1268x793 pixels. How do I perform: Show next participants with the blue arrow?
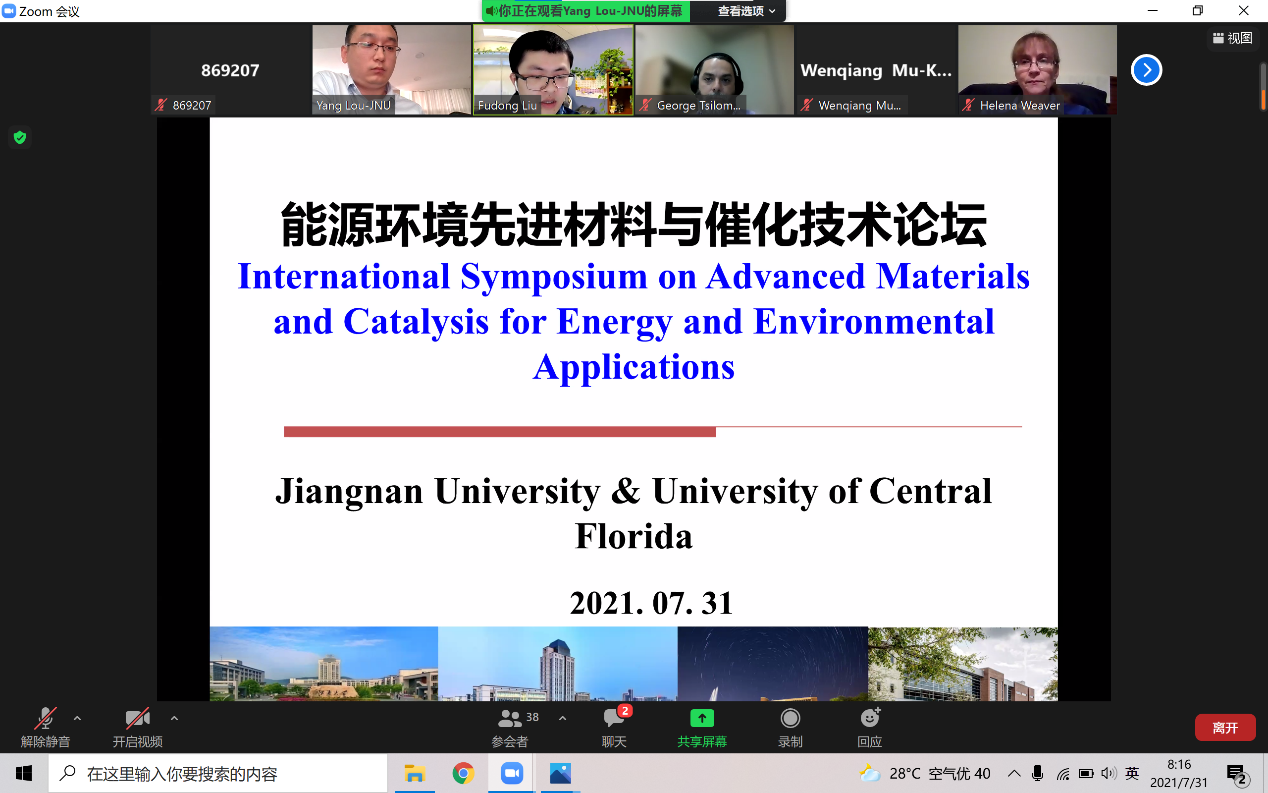(1146, 70)
